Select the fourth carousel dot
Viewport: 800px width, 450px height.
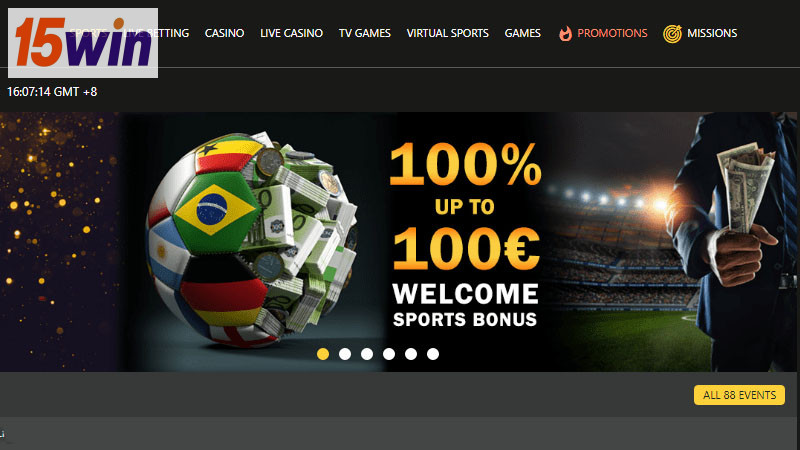(x=389, y=354)
